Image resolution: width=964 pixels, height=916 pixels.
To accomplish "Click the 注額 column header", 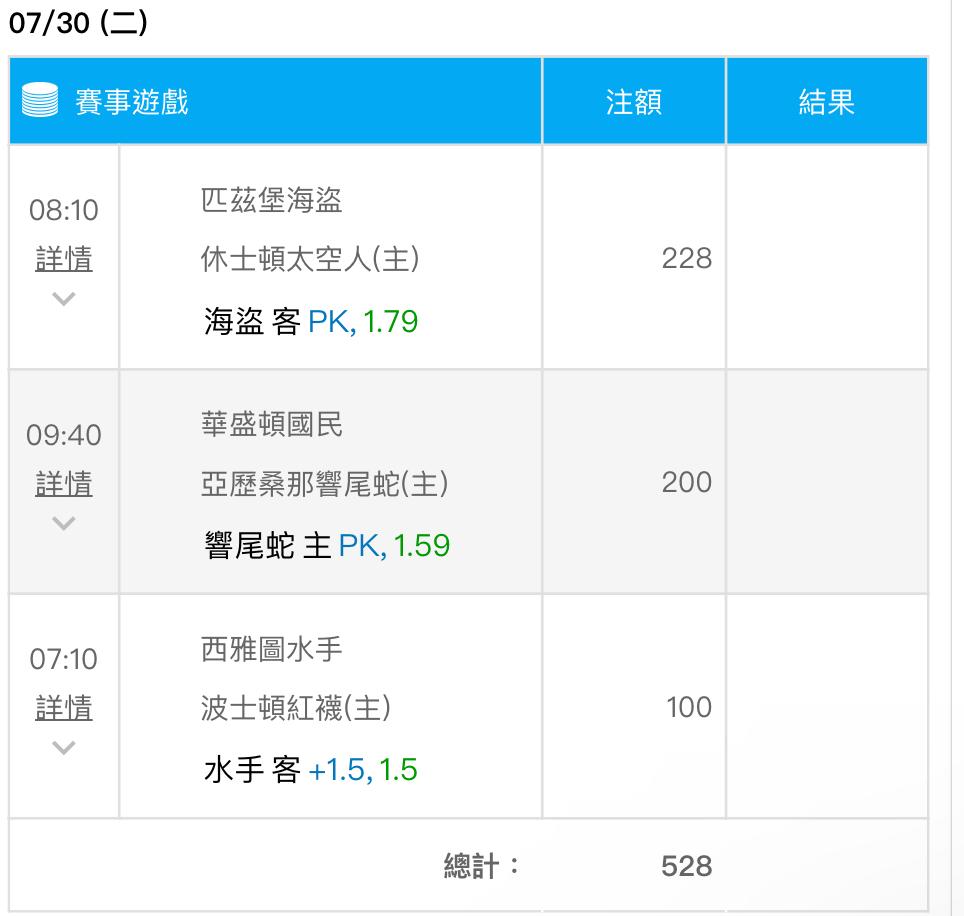I will (634, 101).
